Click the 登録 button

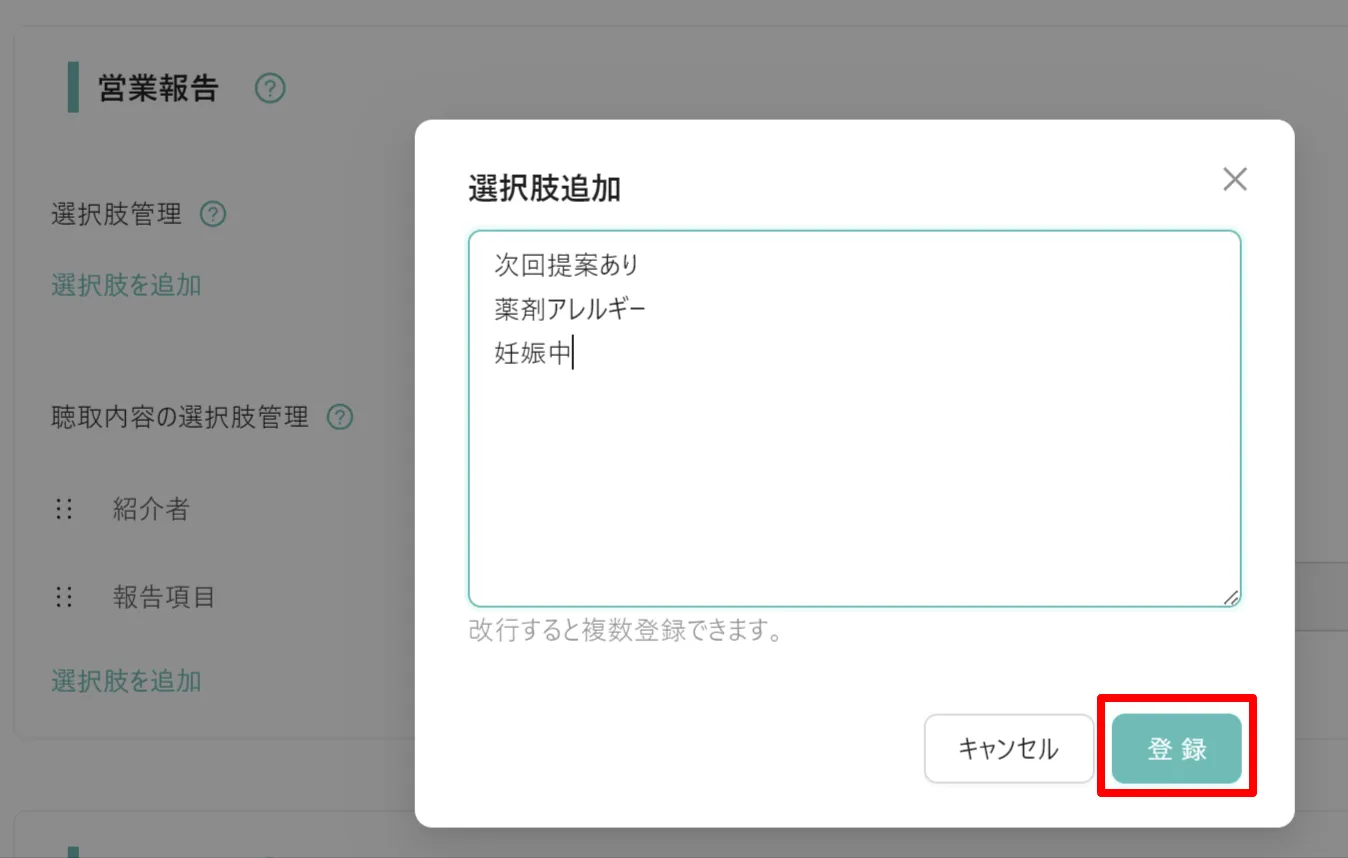coord(1177,748)
